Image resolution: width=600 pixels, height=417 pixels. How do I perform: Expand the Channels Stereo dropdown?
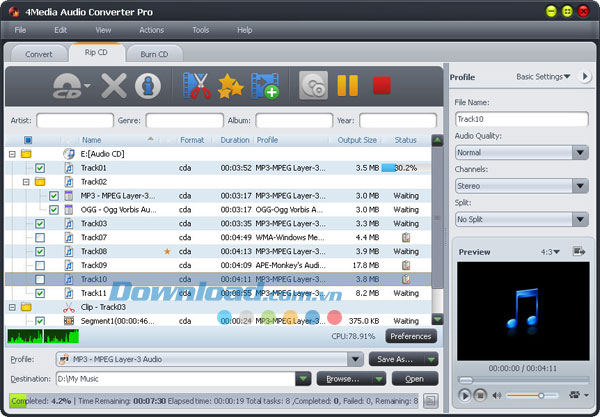[x=520, y=185]
